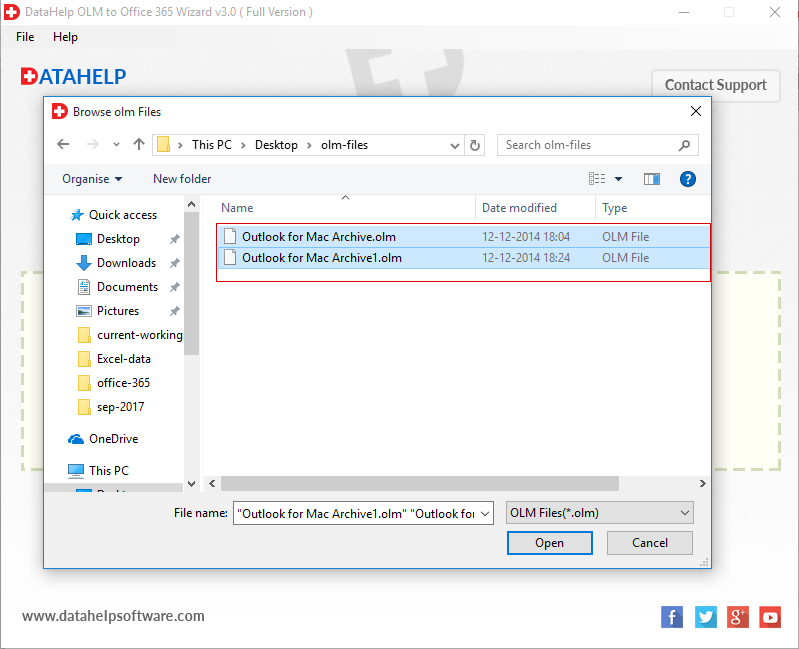Open the DataHelp YouTube icon

click(770, 617)
